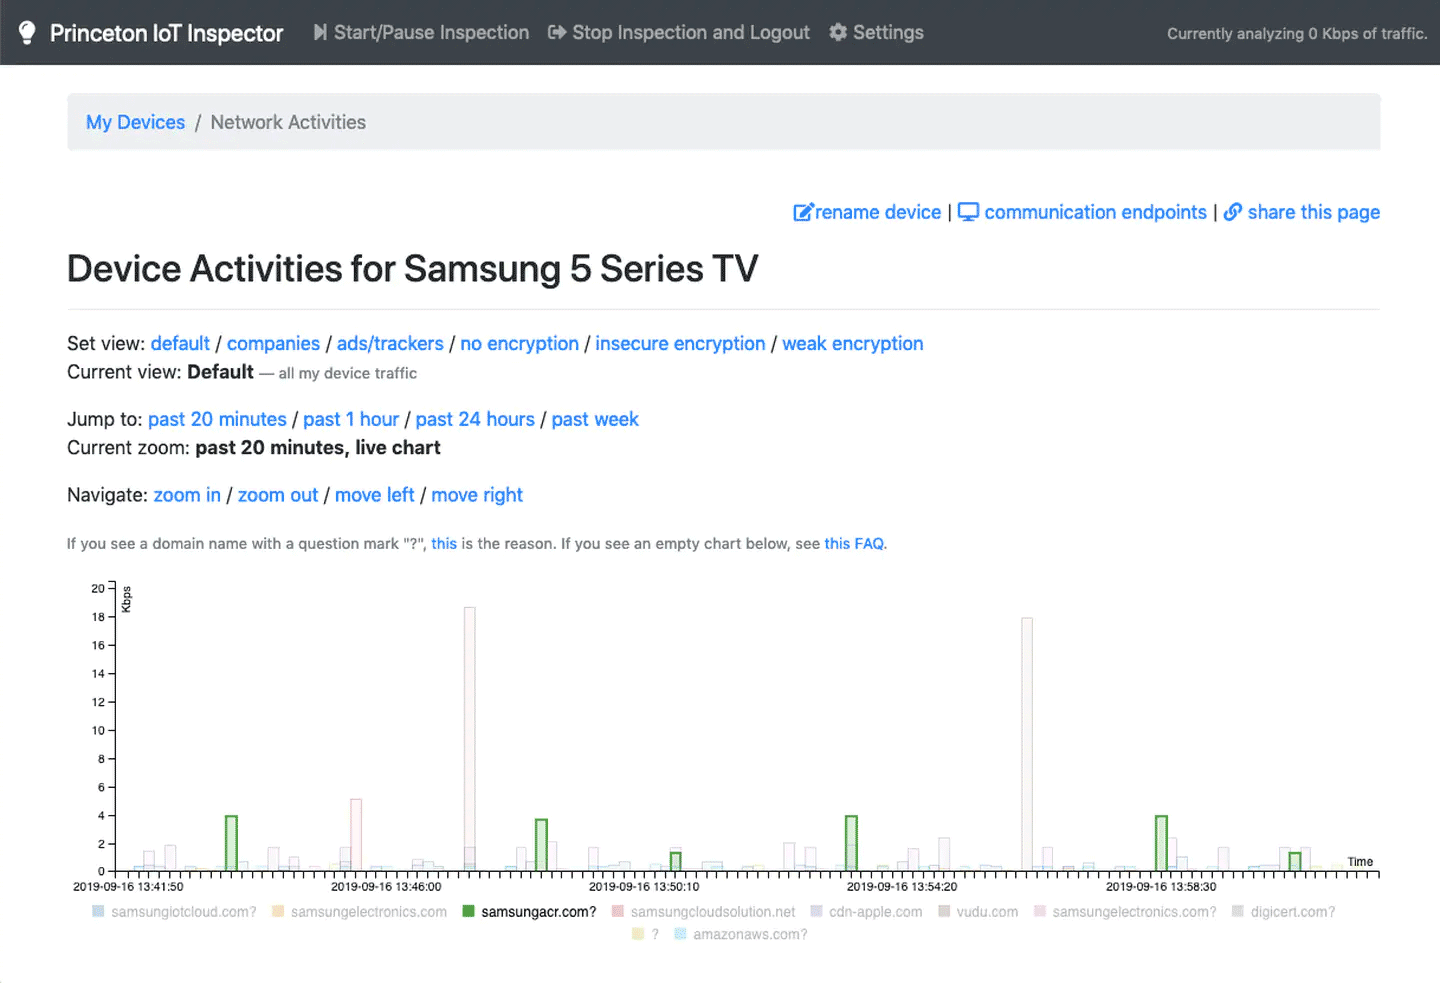The width and height of the screenshot is (1440, 983).
Task: Click the Start/Pause Inspection play icon
Action: [320, 32]
